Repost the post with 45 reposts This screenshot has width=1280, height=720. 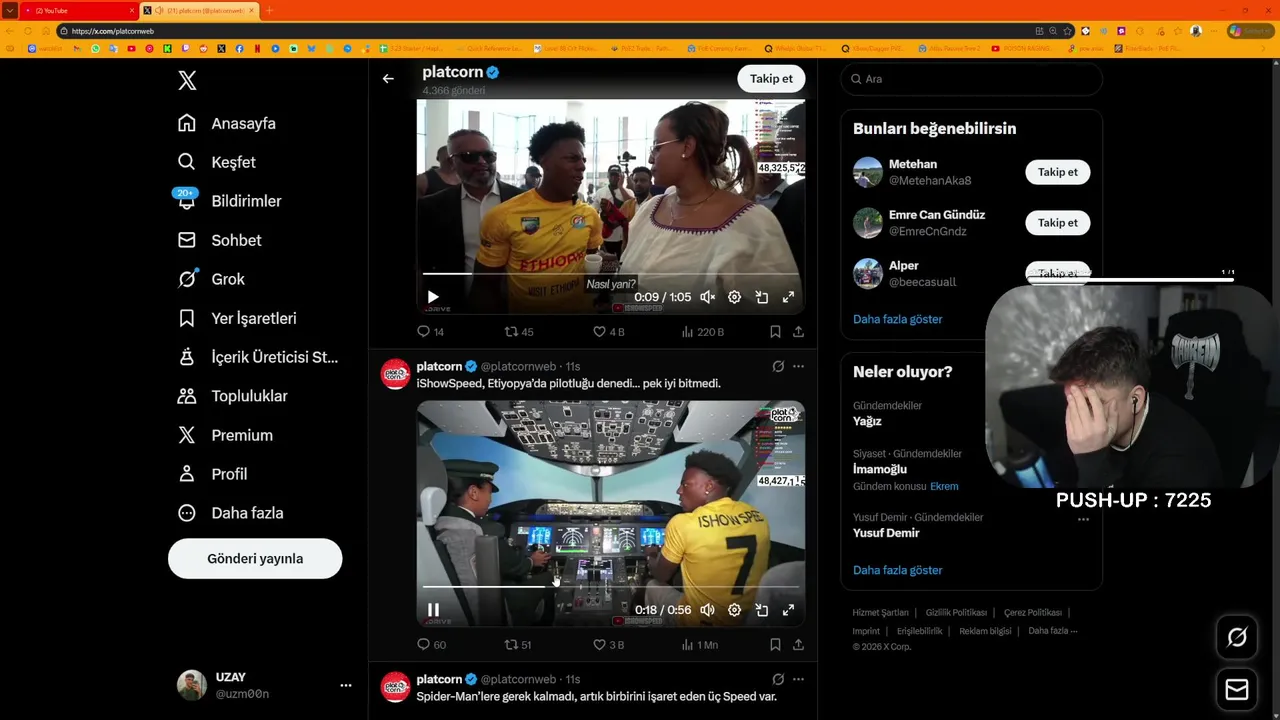(x=518, y=332)
